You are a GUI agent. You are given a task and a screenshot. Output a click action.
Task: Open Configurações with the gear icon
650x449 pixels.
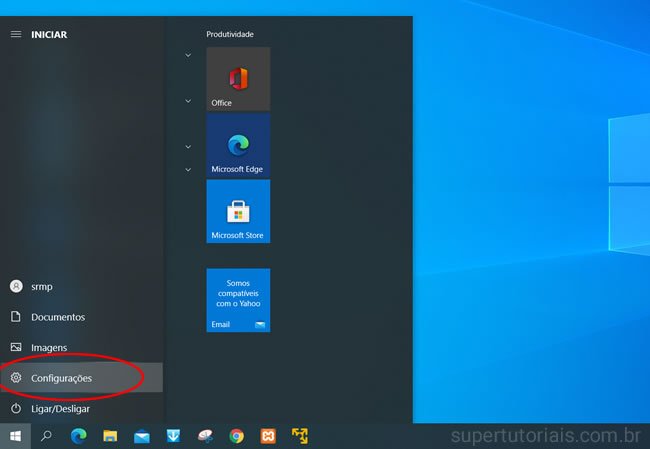[60, 378]
